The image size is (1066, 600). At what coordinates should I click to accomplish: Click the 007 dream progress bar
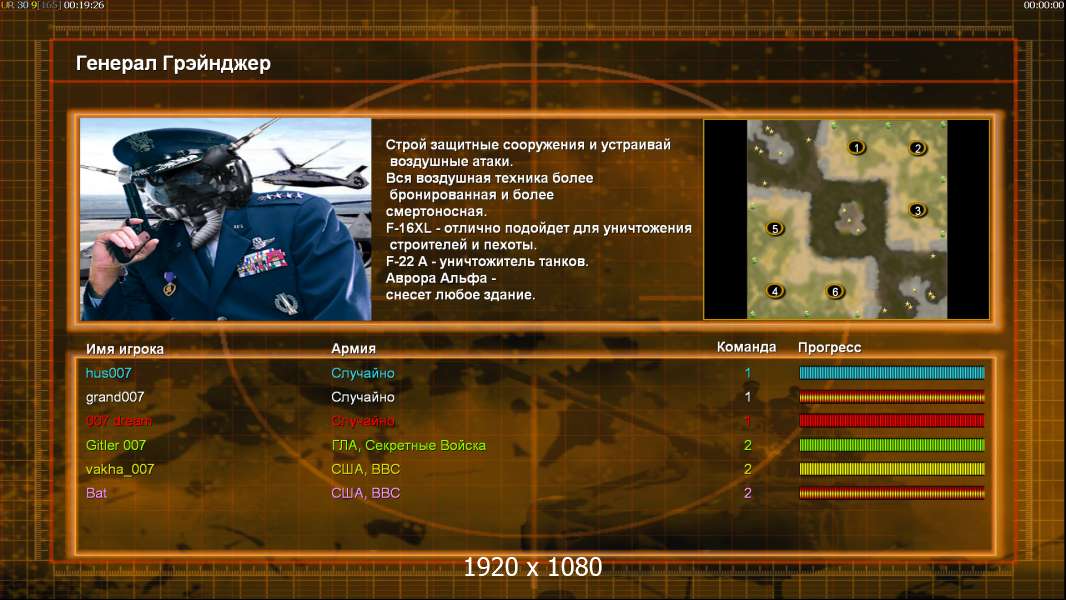click(892, 421)
